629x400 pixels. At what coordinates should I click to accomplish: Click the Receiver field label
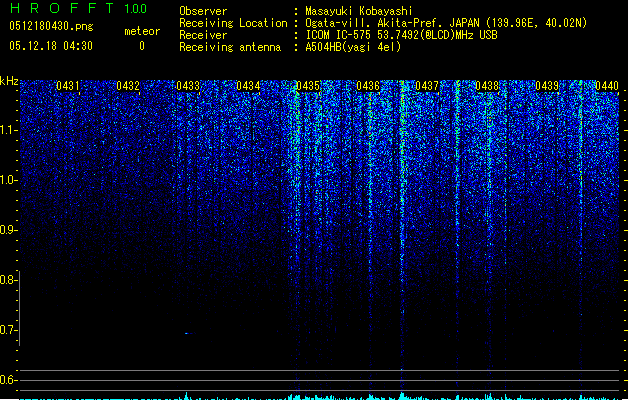coord(203,35)
